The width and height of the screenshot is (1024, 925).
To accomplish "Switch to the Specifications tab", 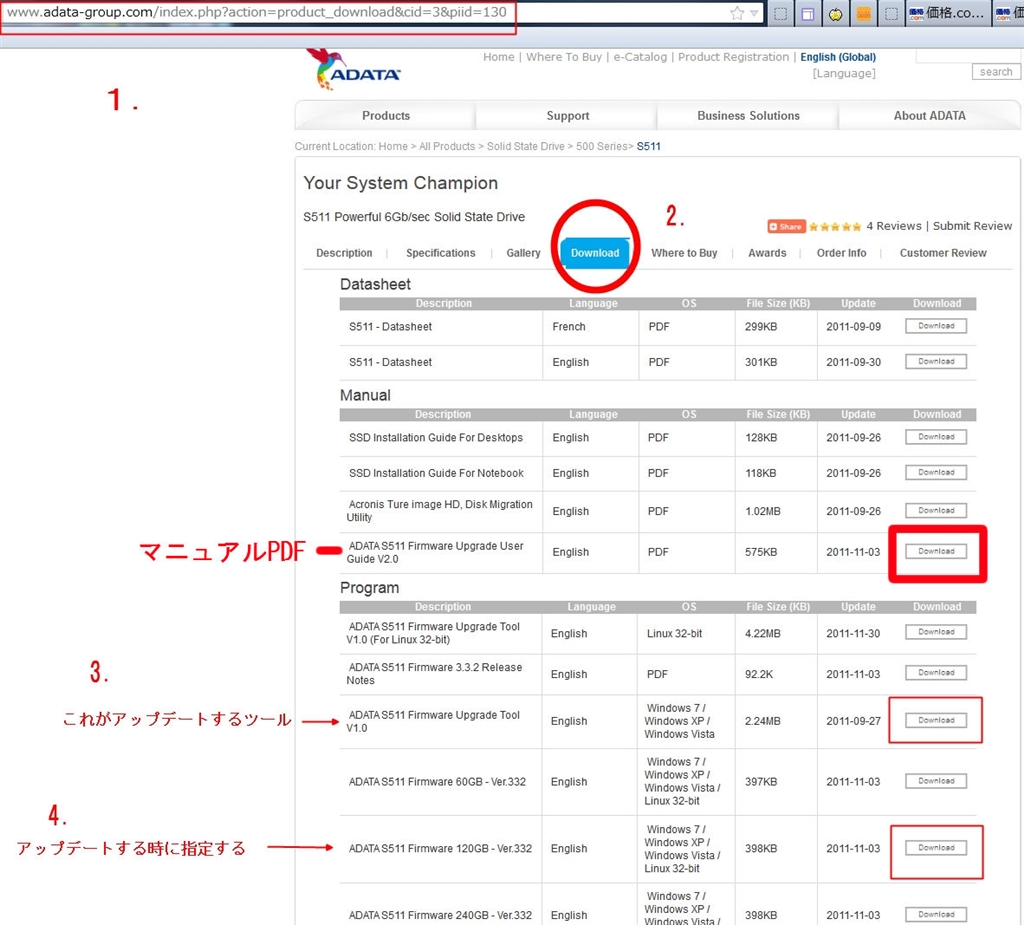I will [x=440, y=253].
